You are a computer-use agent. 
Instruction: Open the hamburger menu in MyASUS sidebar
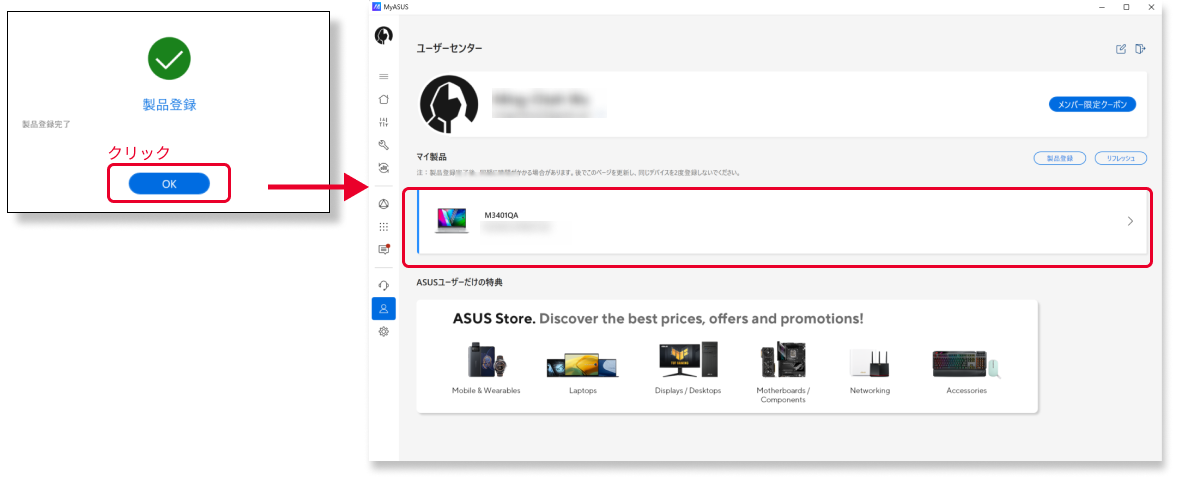click(383, 76)
